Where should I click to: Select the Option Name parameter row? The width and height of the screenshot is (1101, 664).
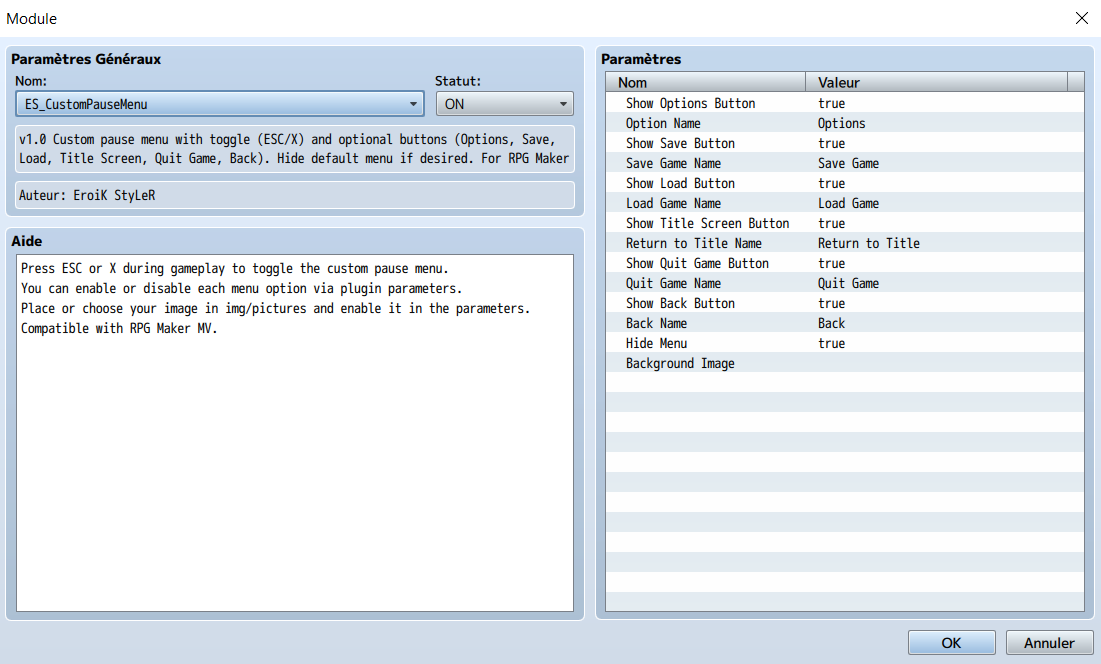coord(845,123)
